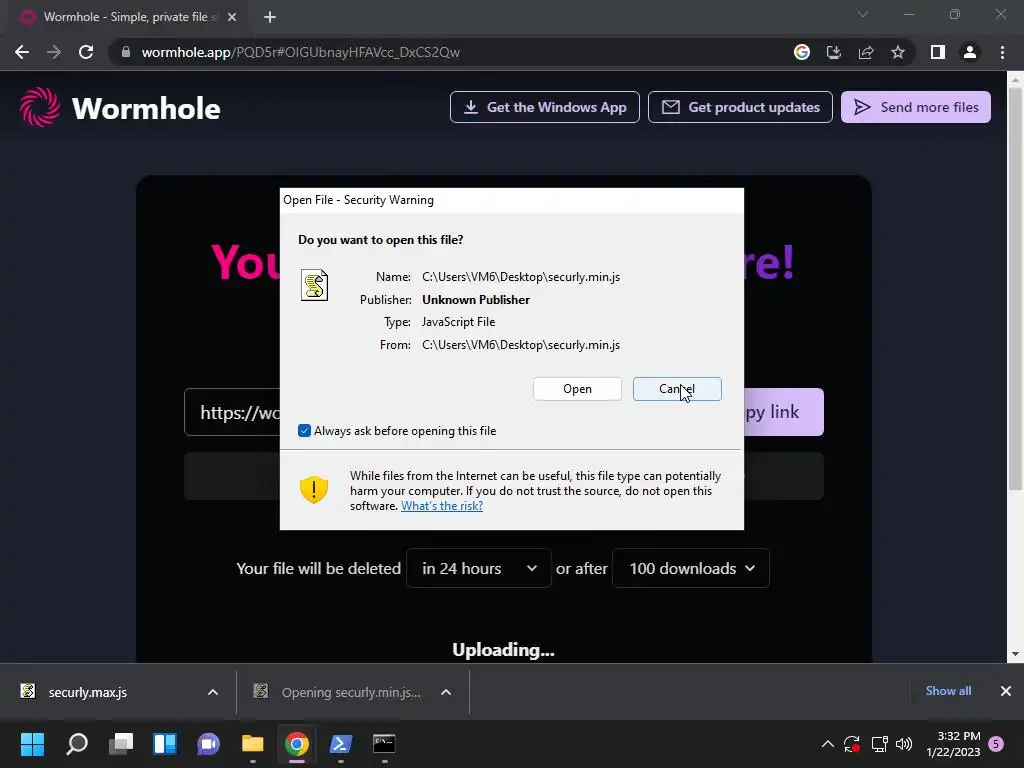Screen dimensions: 1024x768
Task: Reload the page with the refresh icon
Action: [x=86, y=52]
